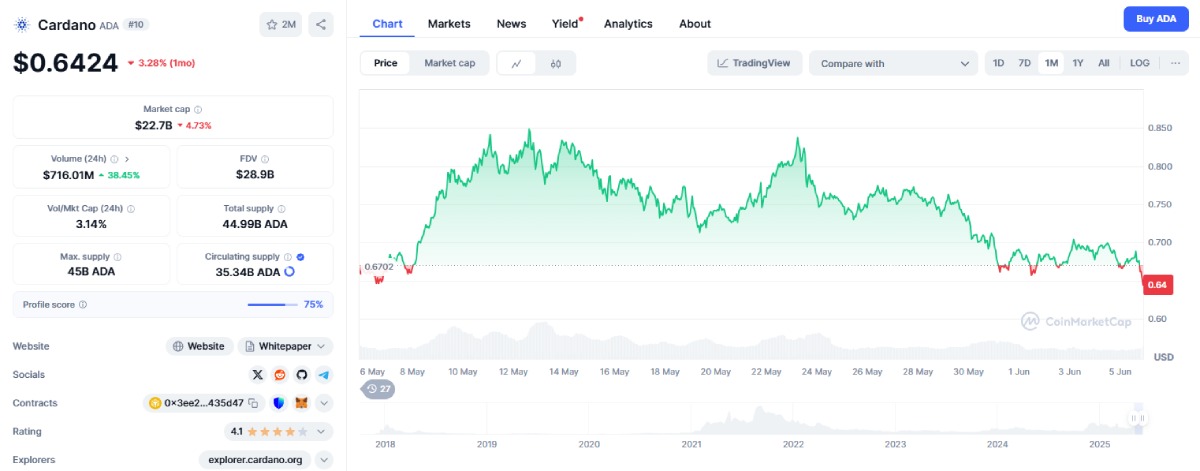Switch to candlestick chart view

click(555, 63)
